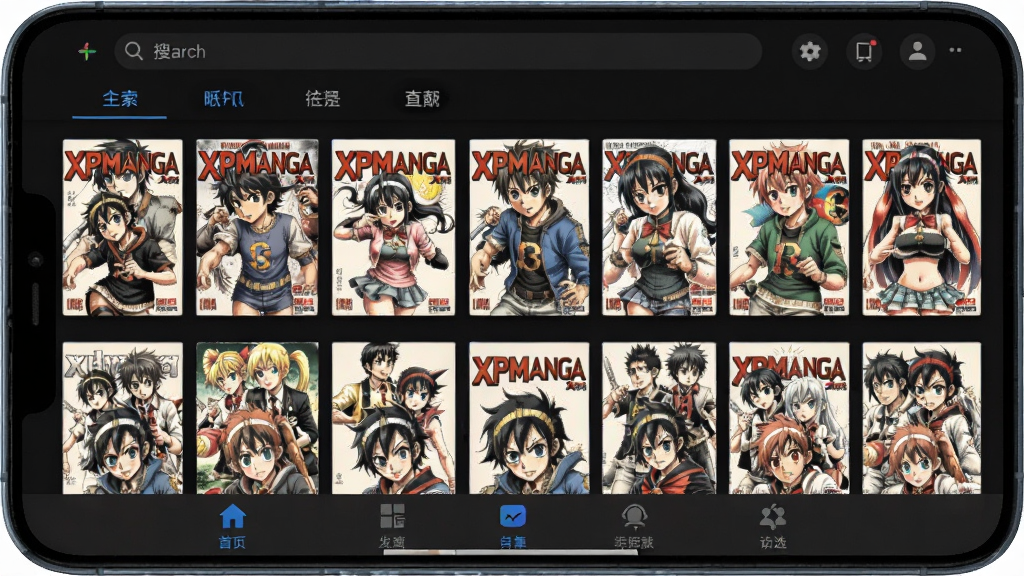Open XPMANGA cover with silver-haired girl
Image resolution: width=1024 pixels, height=576 pixels.
pos(789,418)
